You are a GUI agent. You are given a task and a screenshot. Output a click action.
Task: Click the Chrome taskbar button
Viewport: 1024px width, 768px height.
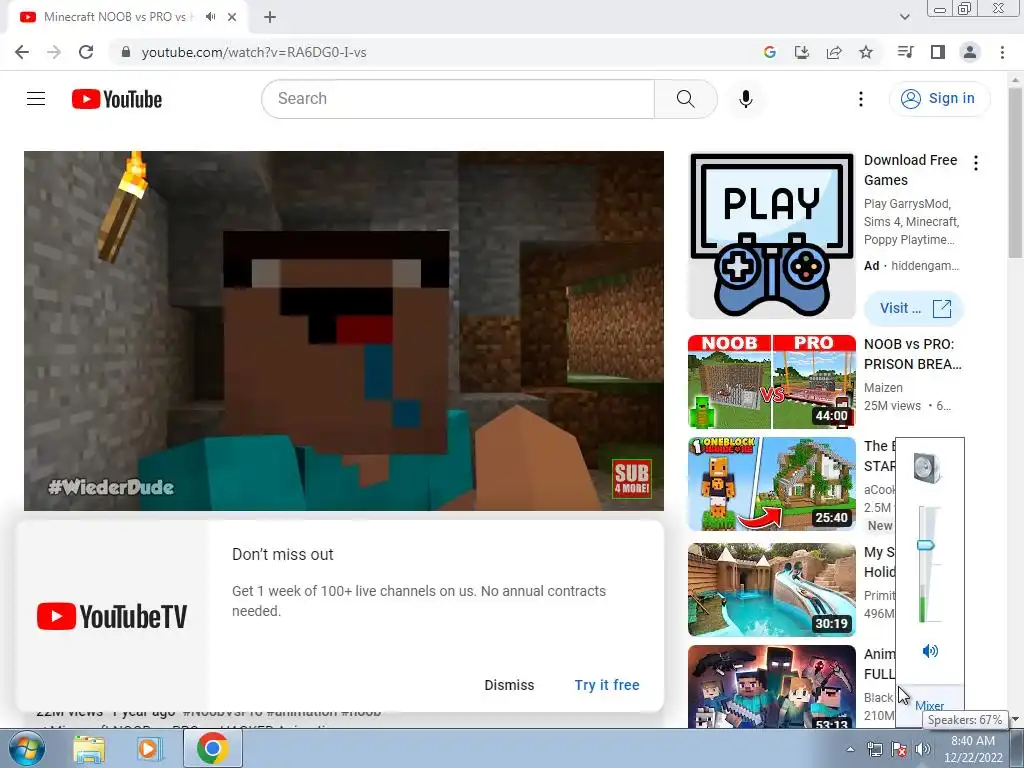tap(212, 748)
